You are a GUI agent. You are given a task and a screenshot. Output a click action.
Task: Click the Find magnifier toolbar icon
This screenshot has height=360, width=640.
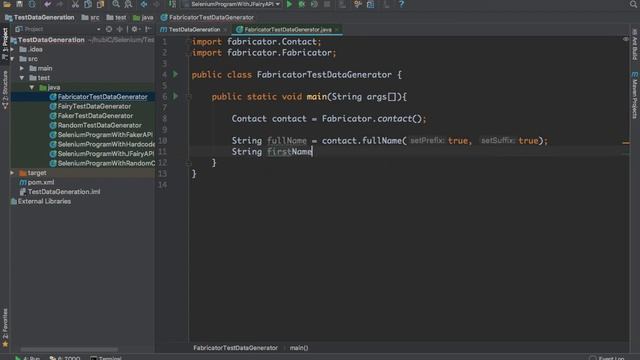(x=116, y=4)
